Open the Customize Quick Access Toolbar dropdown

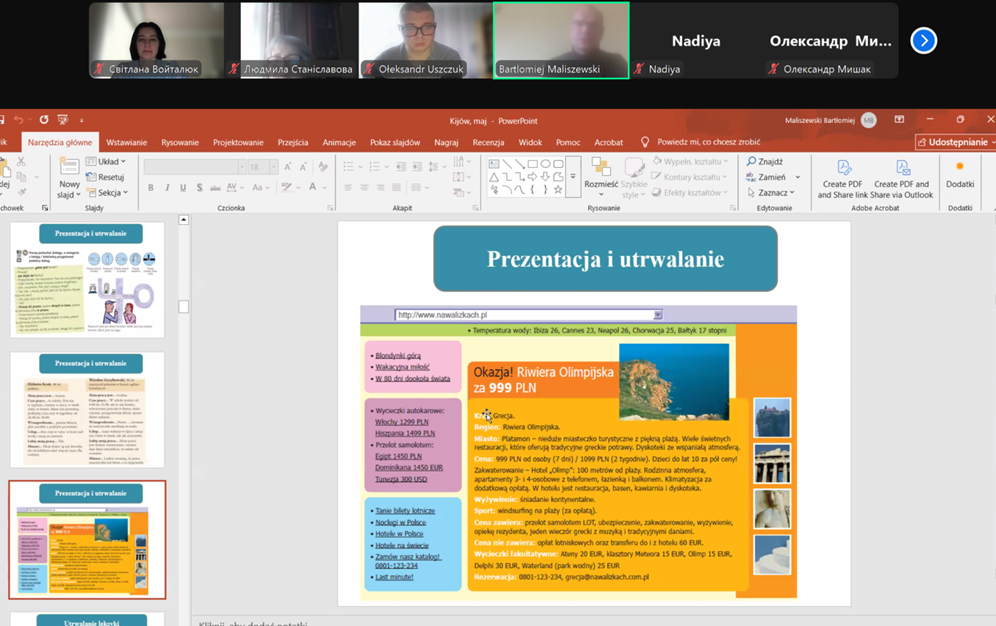click(81, 120)
